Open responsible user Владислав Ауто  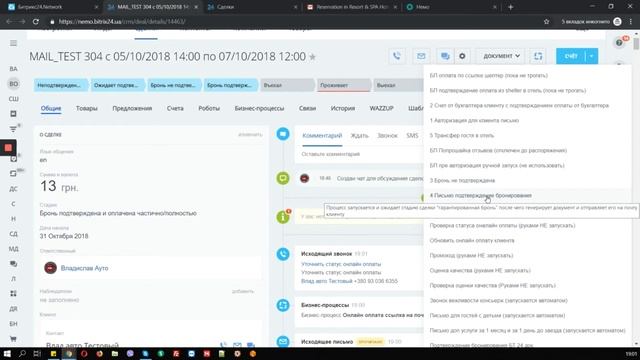tap(84, 268)
